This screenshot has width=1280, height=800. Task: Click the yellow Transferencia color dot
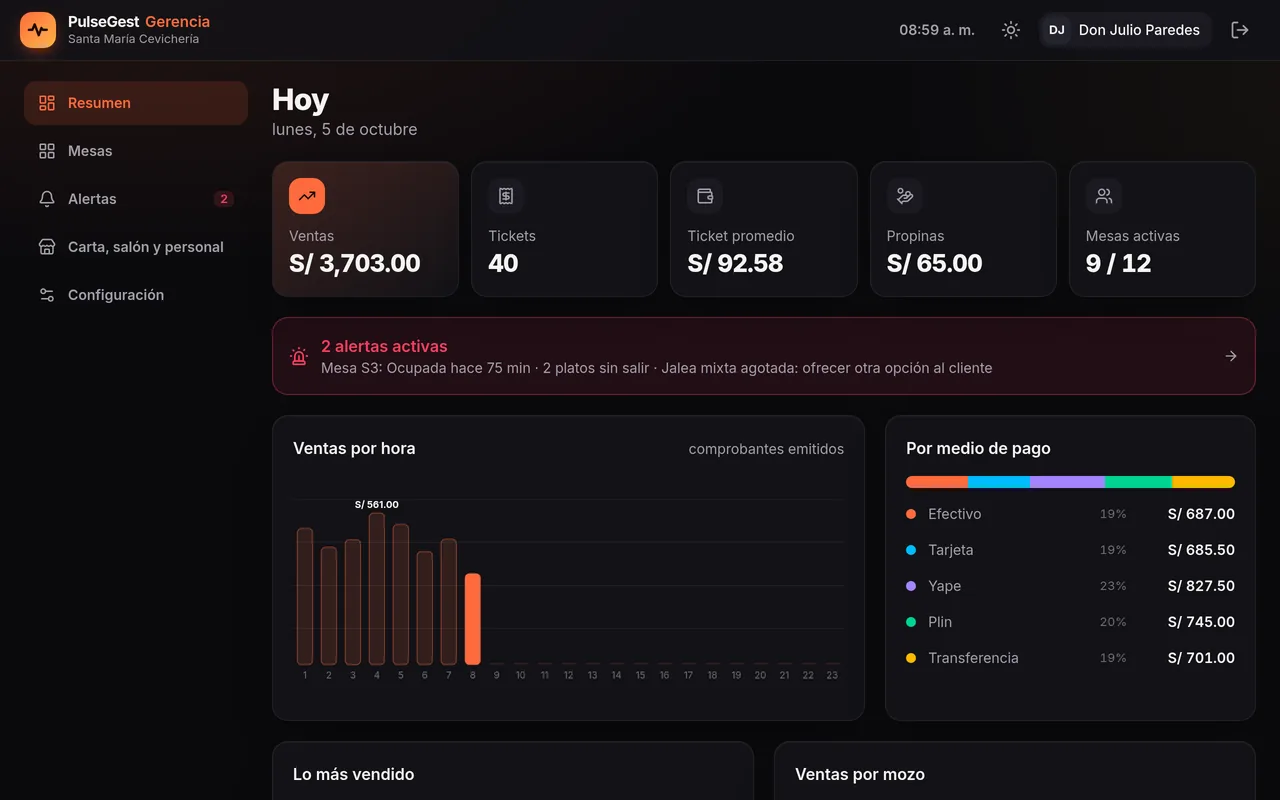(911, 658)
